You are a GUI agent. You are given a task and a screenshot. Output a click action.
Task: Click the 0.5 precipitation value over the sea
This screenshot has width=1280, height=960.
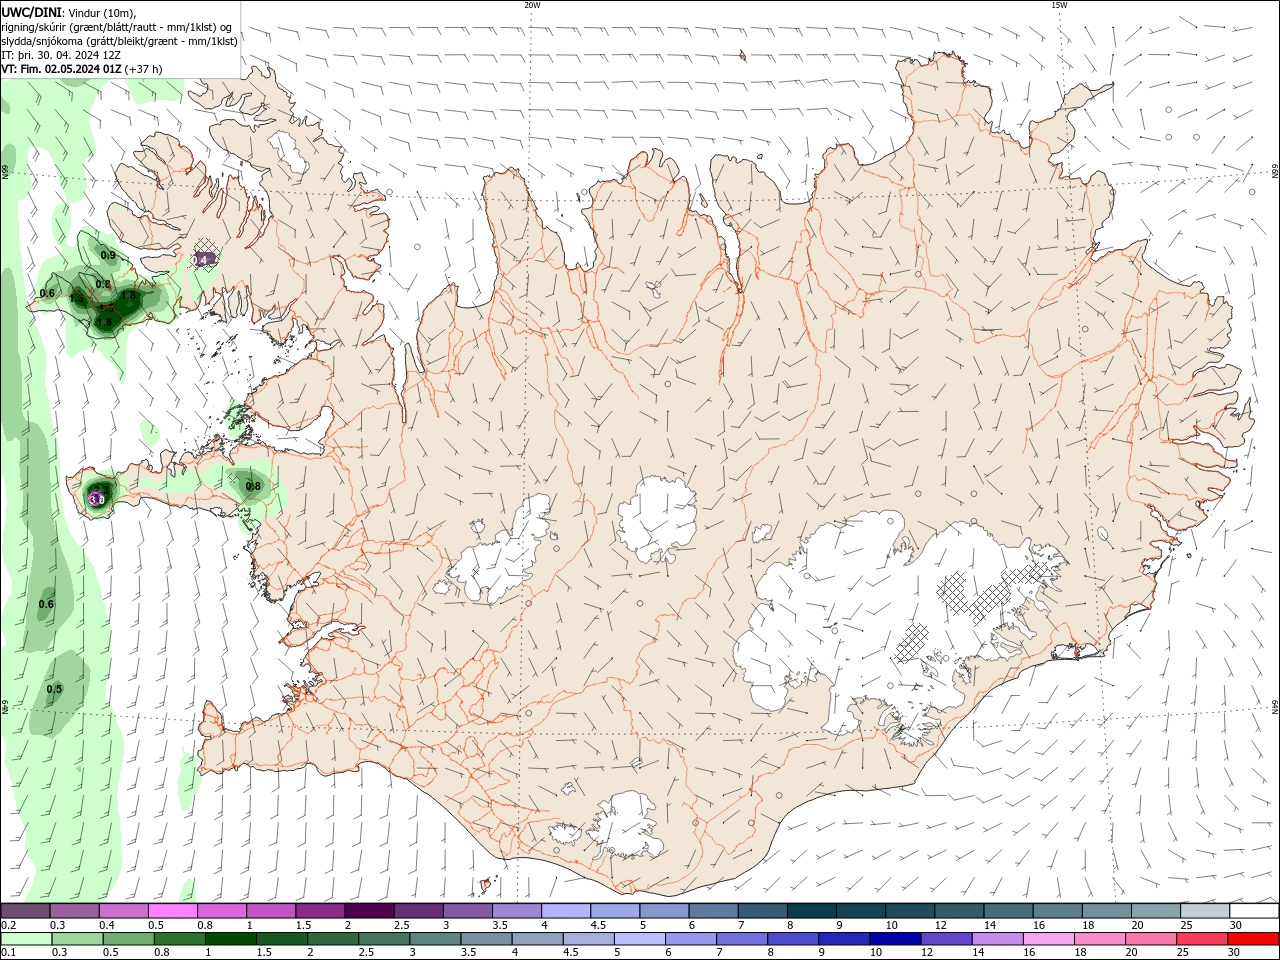point(54,689)
